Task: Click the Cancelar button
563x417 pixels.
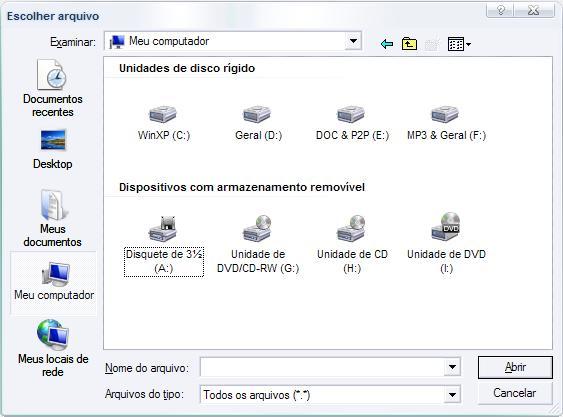Action: pyautogui.click(x=515, y=393)
